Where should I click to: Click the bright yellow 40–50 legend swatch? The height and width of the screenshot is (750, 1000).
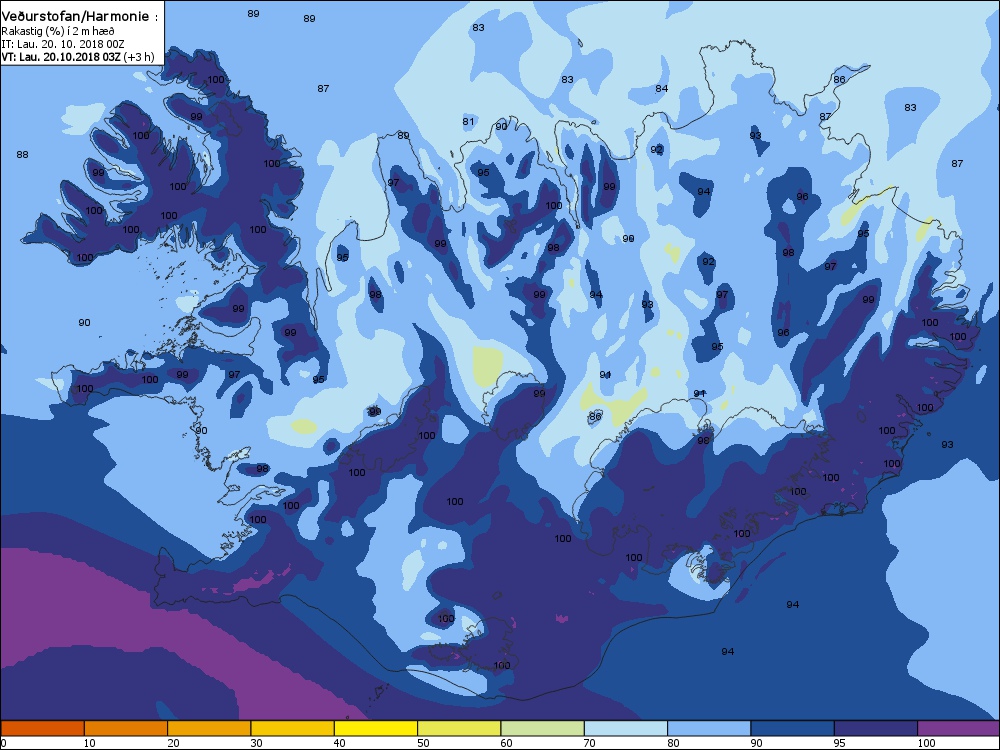point(376,728)
